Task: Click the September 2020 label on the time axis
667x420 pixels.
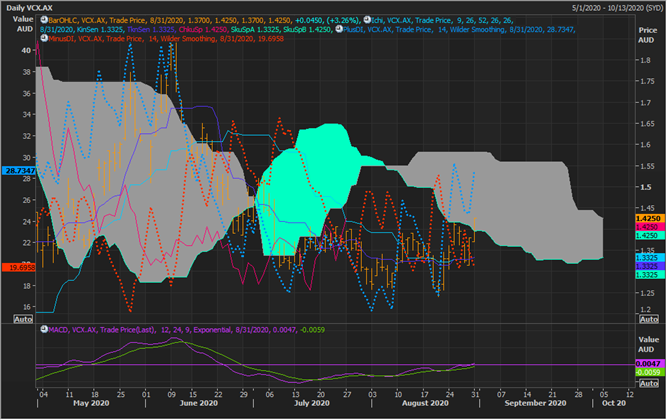Action: click(x=535, y=403)
